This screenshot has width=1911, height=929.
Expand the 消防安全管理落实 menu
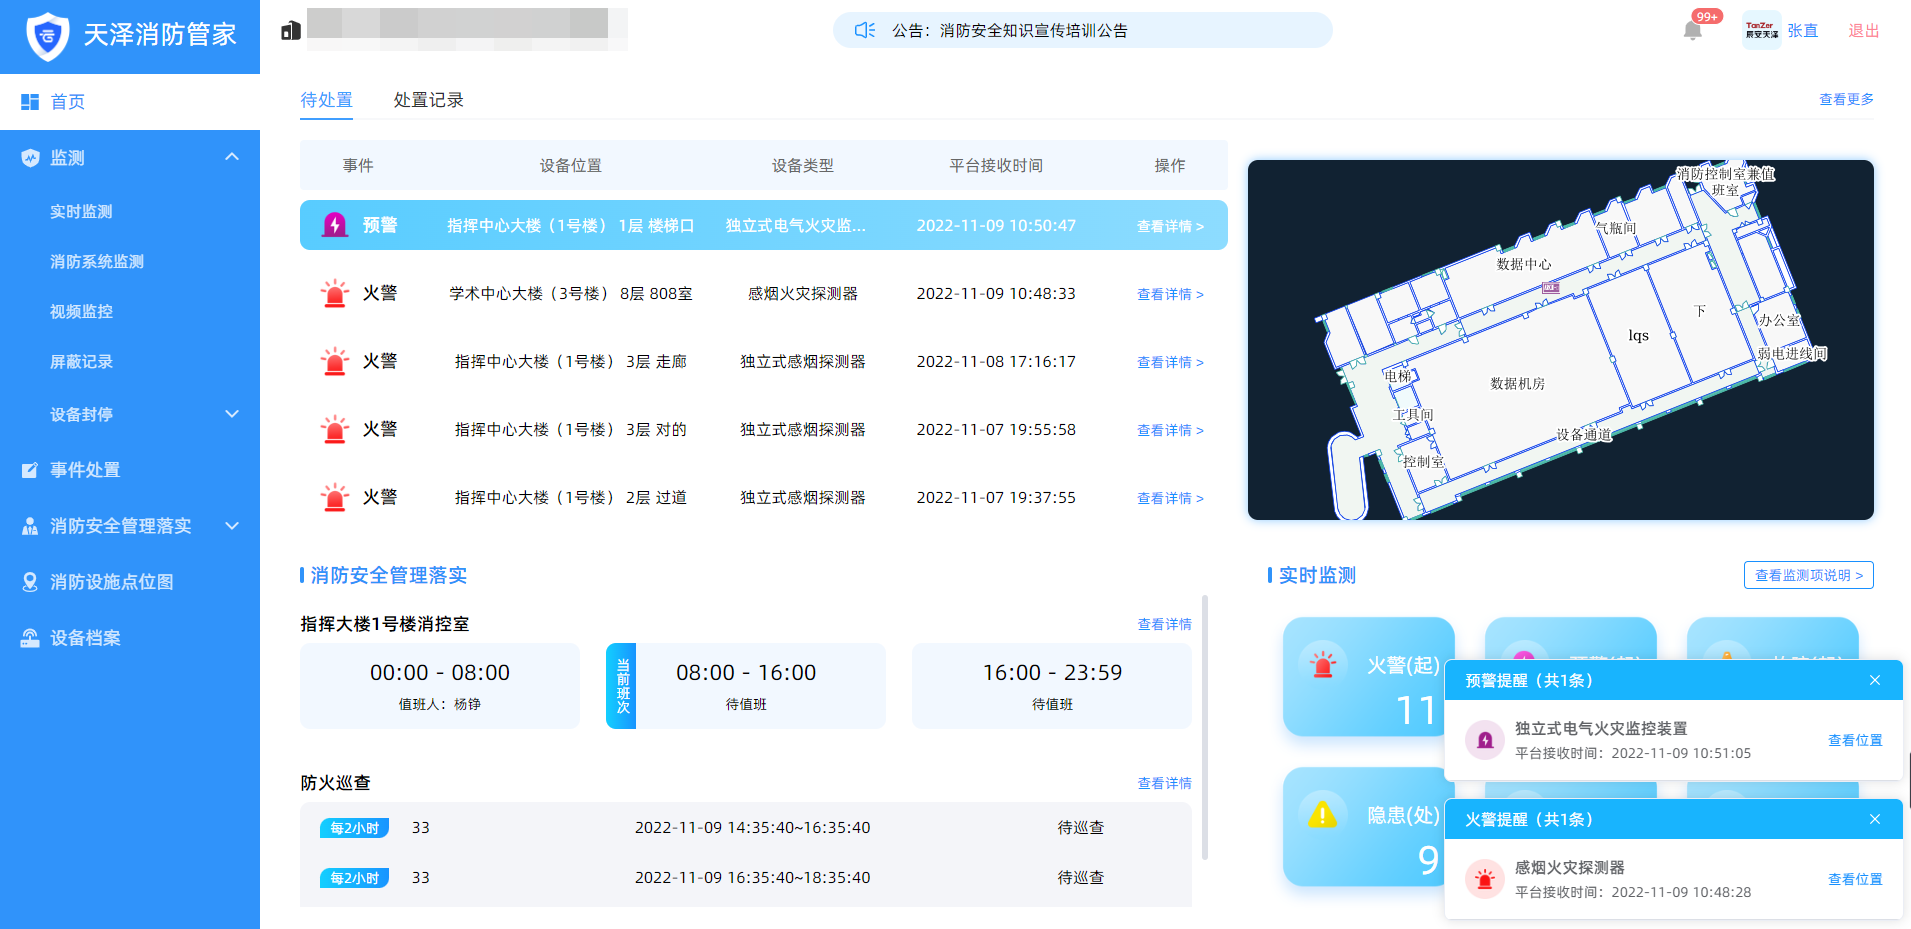[x=232, y=526]
